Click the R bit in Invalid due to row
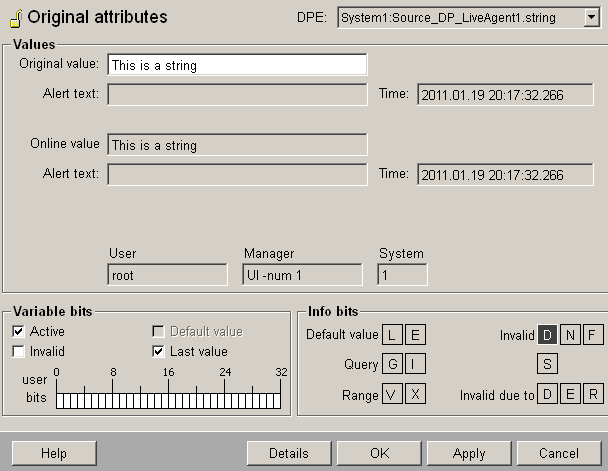The width and height of the screenshot is (608, 471). (594, 395)
